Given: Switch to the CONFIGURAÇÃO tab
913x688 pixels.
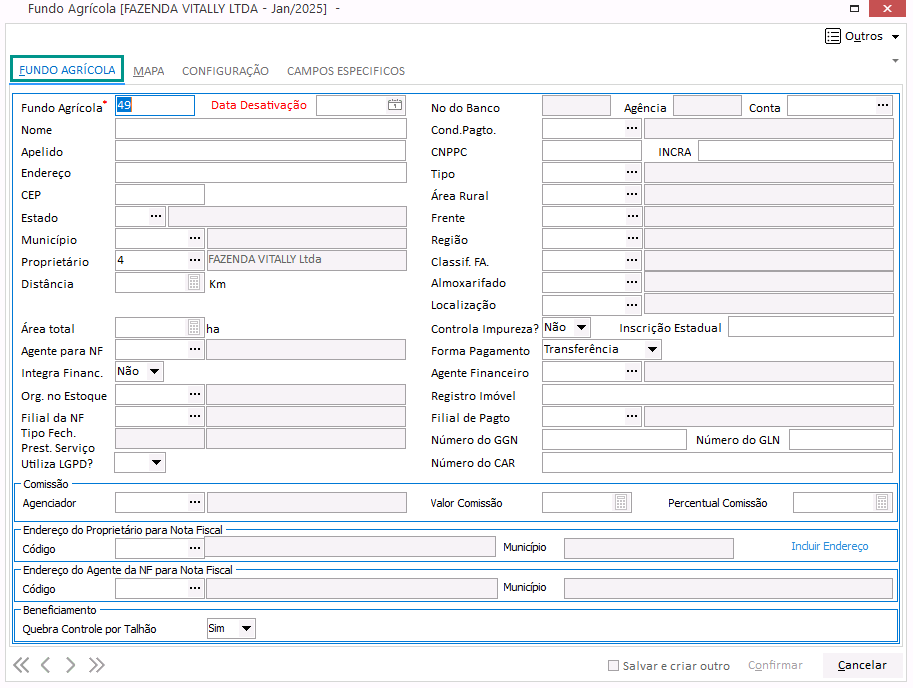Looking at the screenshot, I should click(x=225, y=71).
